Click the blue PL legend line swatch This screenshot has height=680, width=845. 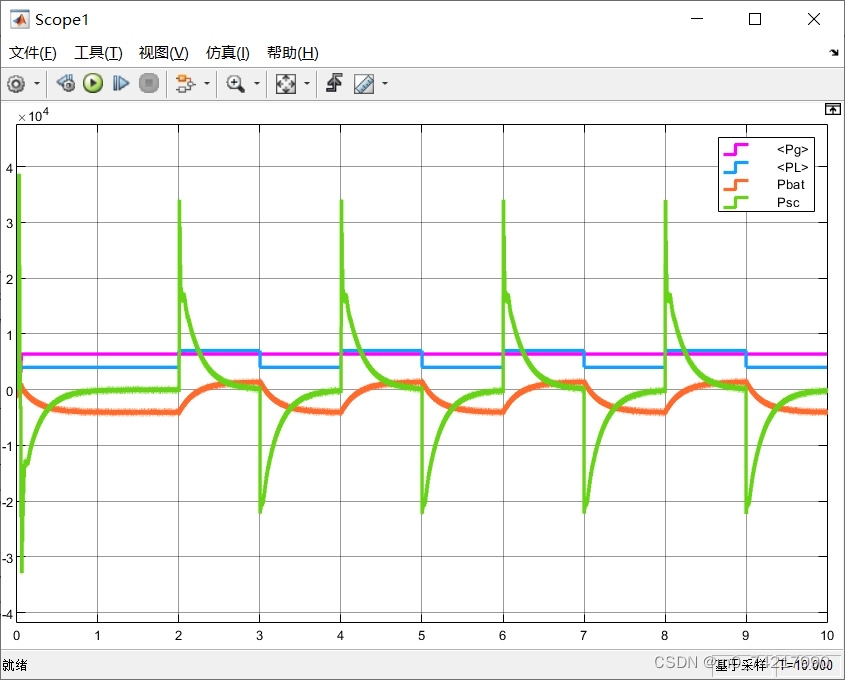pyautogui.click(x=736, y=167)
